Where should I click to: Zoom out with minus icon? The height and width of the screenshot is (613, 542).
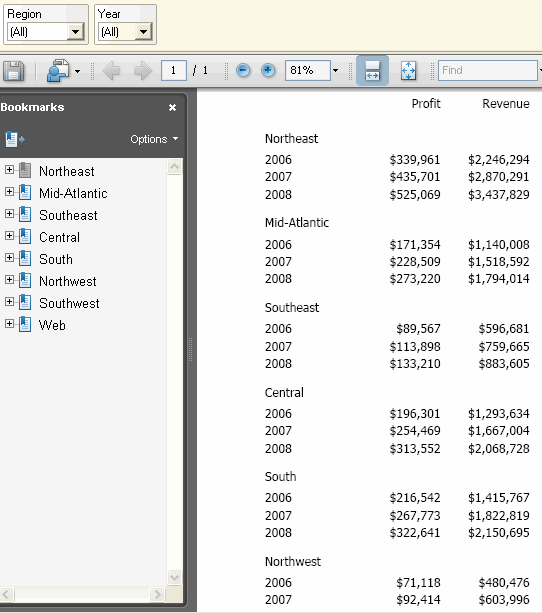pos(243,70)
